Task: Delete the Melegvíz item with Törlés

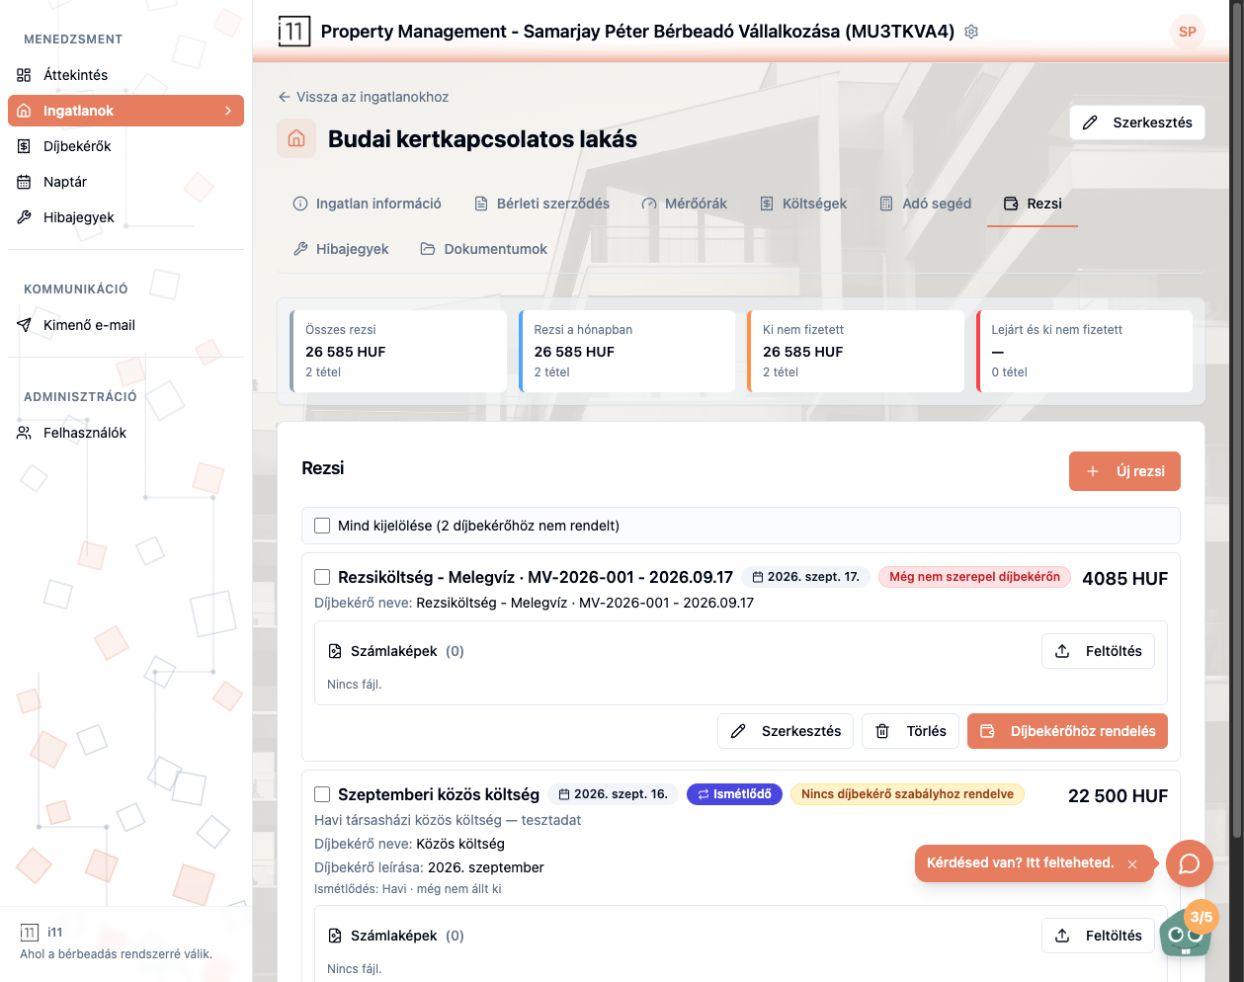Action: [911, 731]
